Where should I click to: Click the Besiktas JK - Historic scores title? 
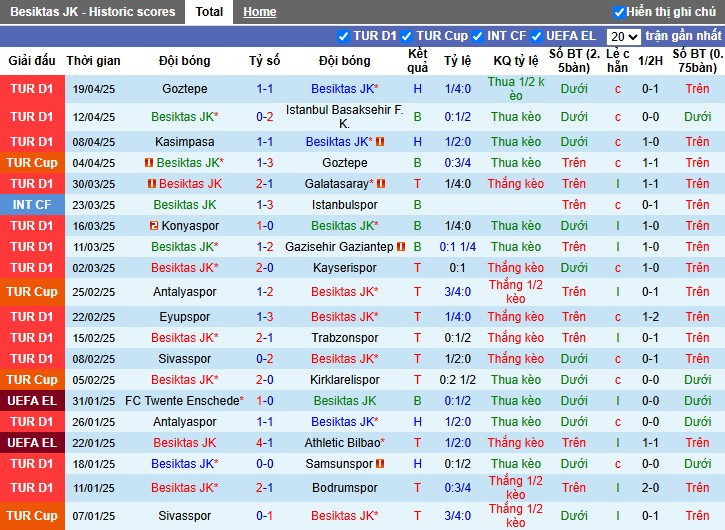pos(92,12)
